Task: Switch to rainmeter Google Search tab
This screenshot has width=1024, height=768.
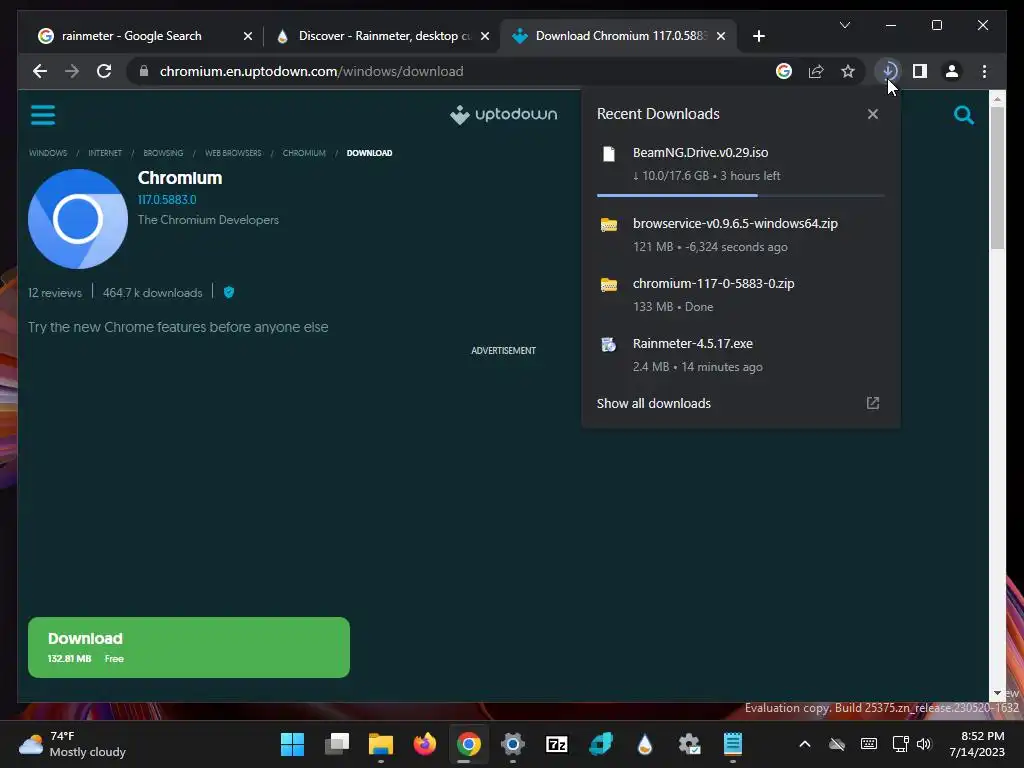Action: (x=131, y=36)
